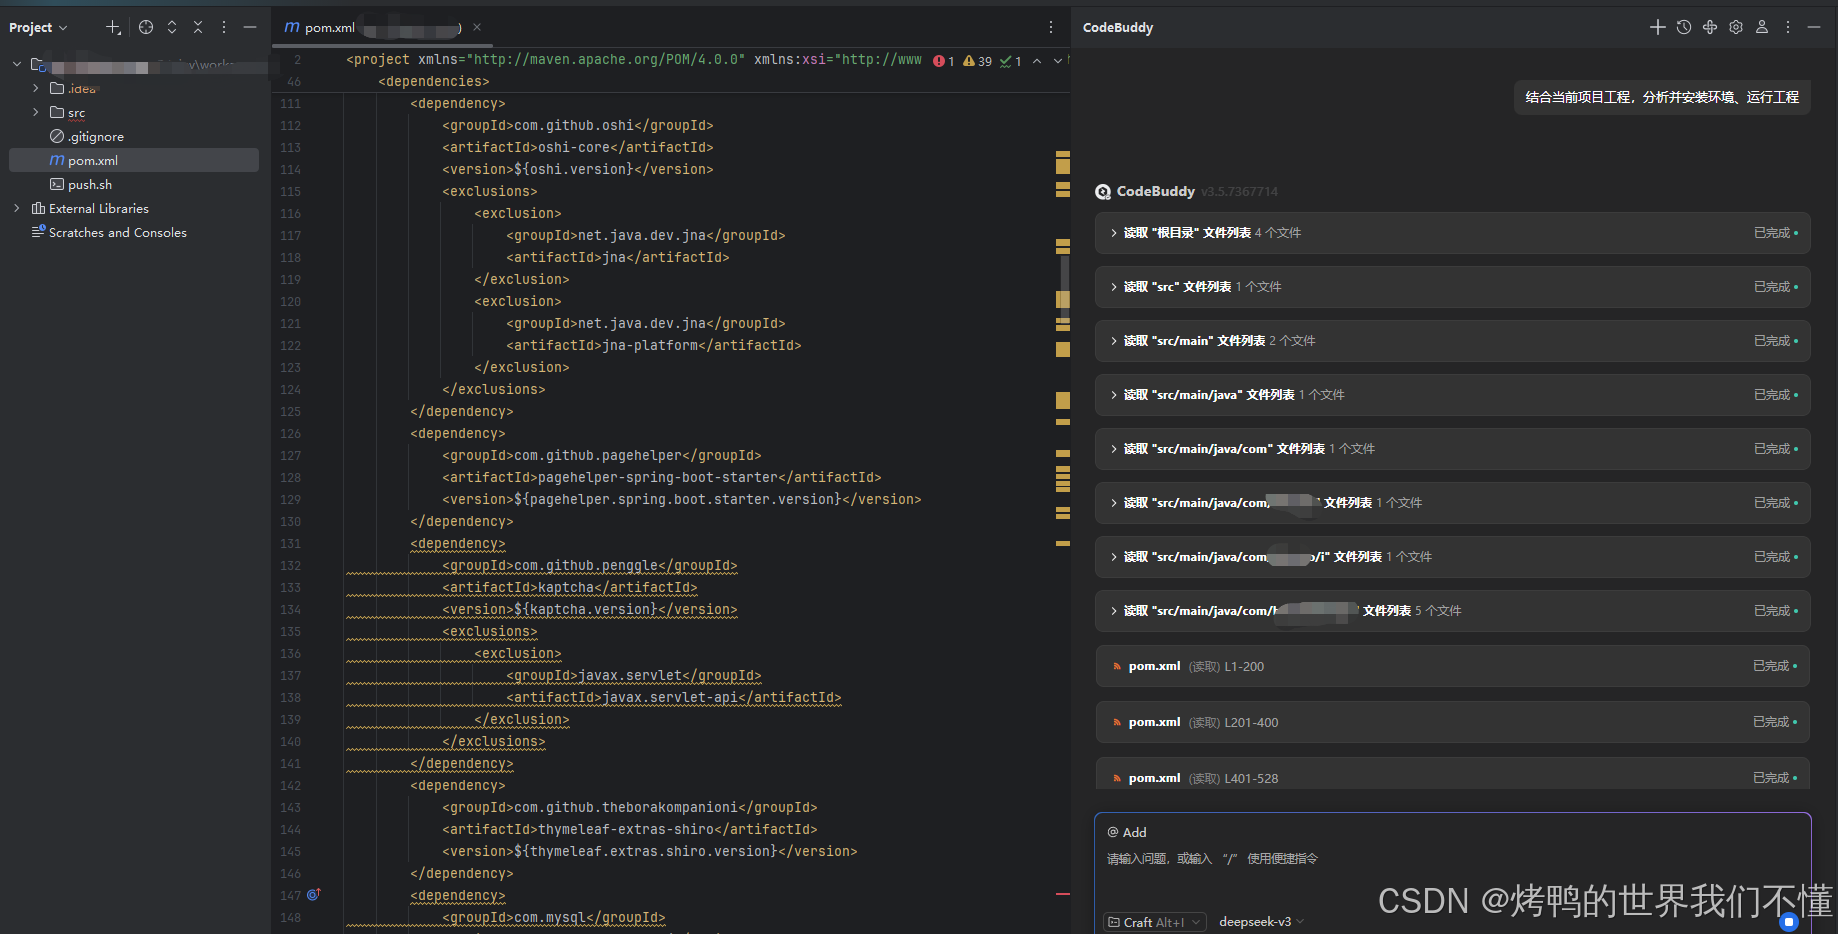Image resolution: width=1838 pixels, height=934 pixels.
Task: Expand the 读取 "src/main/java/com" 文件列表 step
Action: [x=1453, y=449]
